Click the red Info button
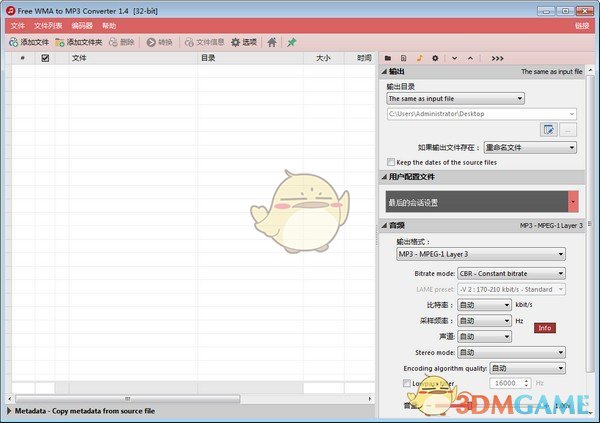 coord(545,328)
